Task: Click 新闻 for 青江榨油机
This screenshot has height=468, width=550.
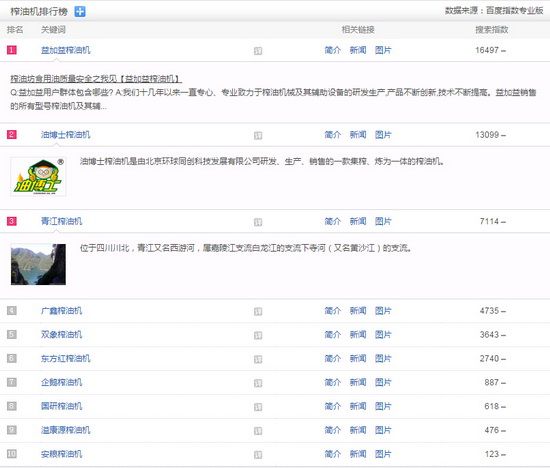Action: coord(358,221)
